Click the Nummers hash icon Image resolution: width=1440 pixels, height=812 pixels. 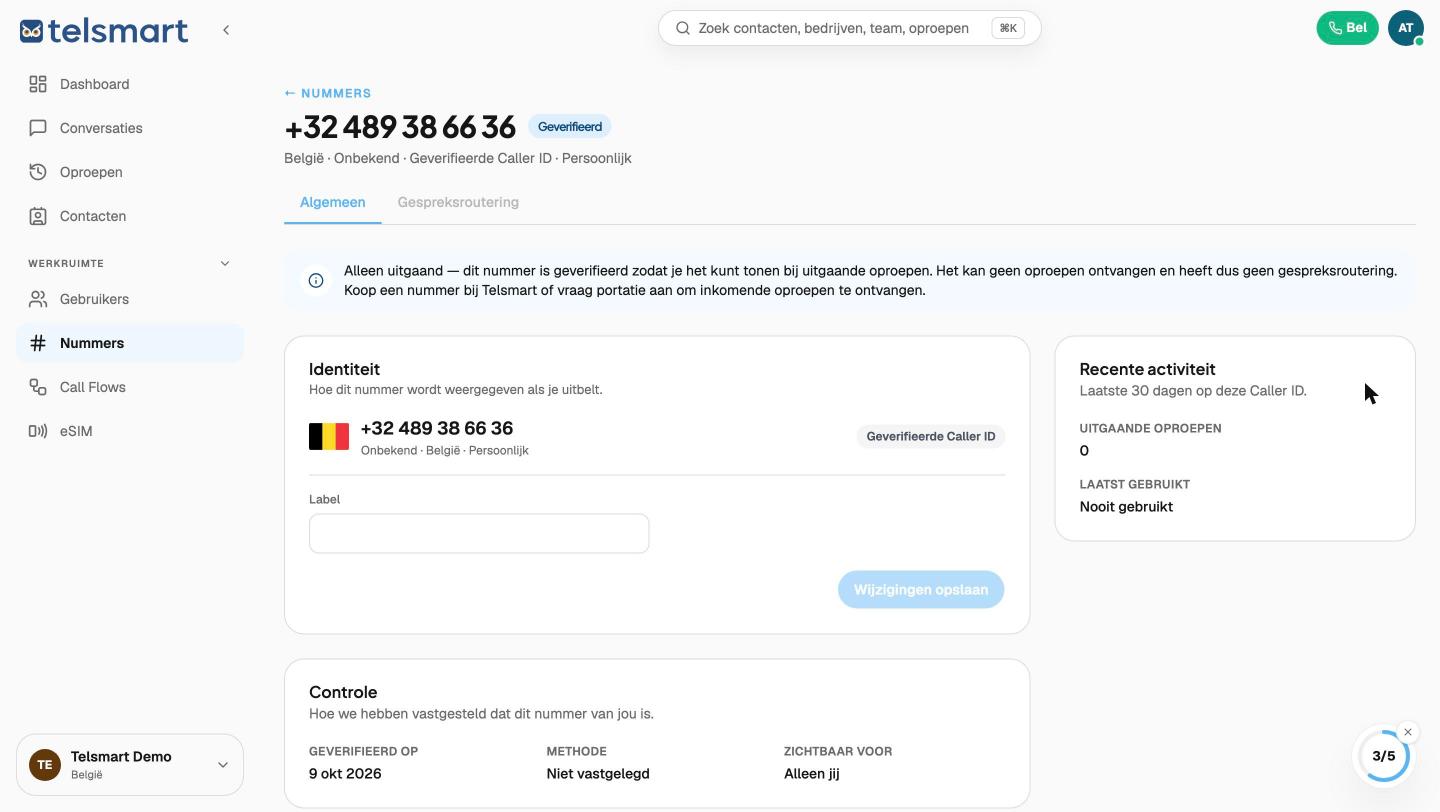pos(38,343)
